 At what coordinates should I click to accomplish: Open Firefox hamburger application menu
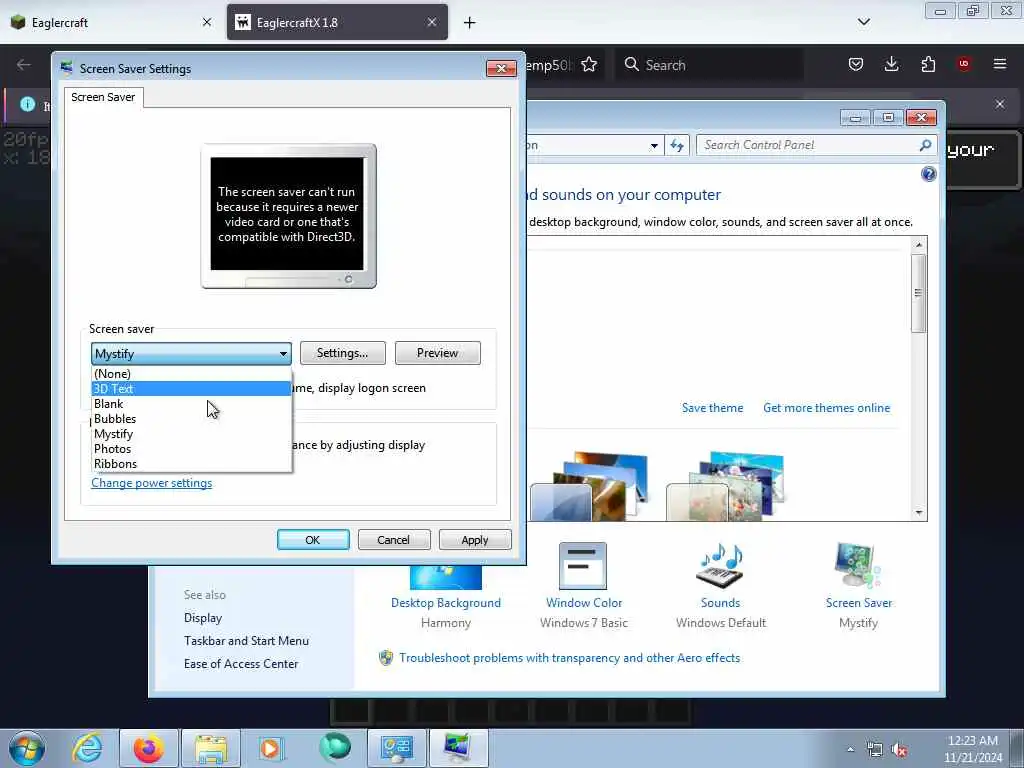pyautogui.click(x=1000, y=64)
